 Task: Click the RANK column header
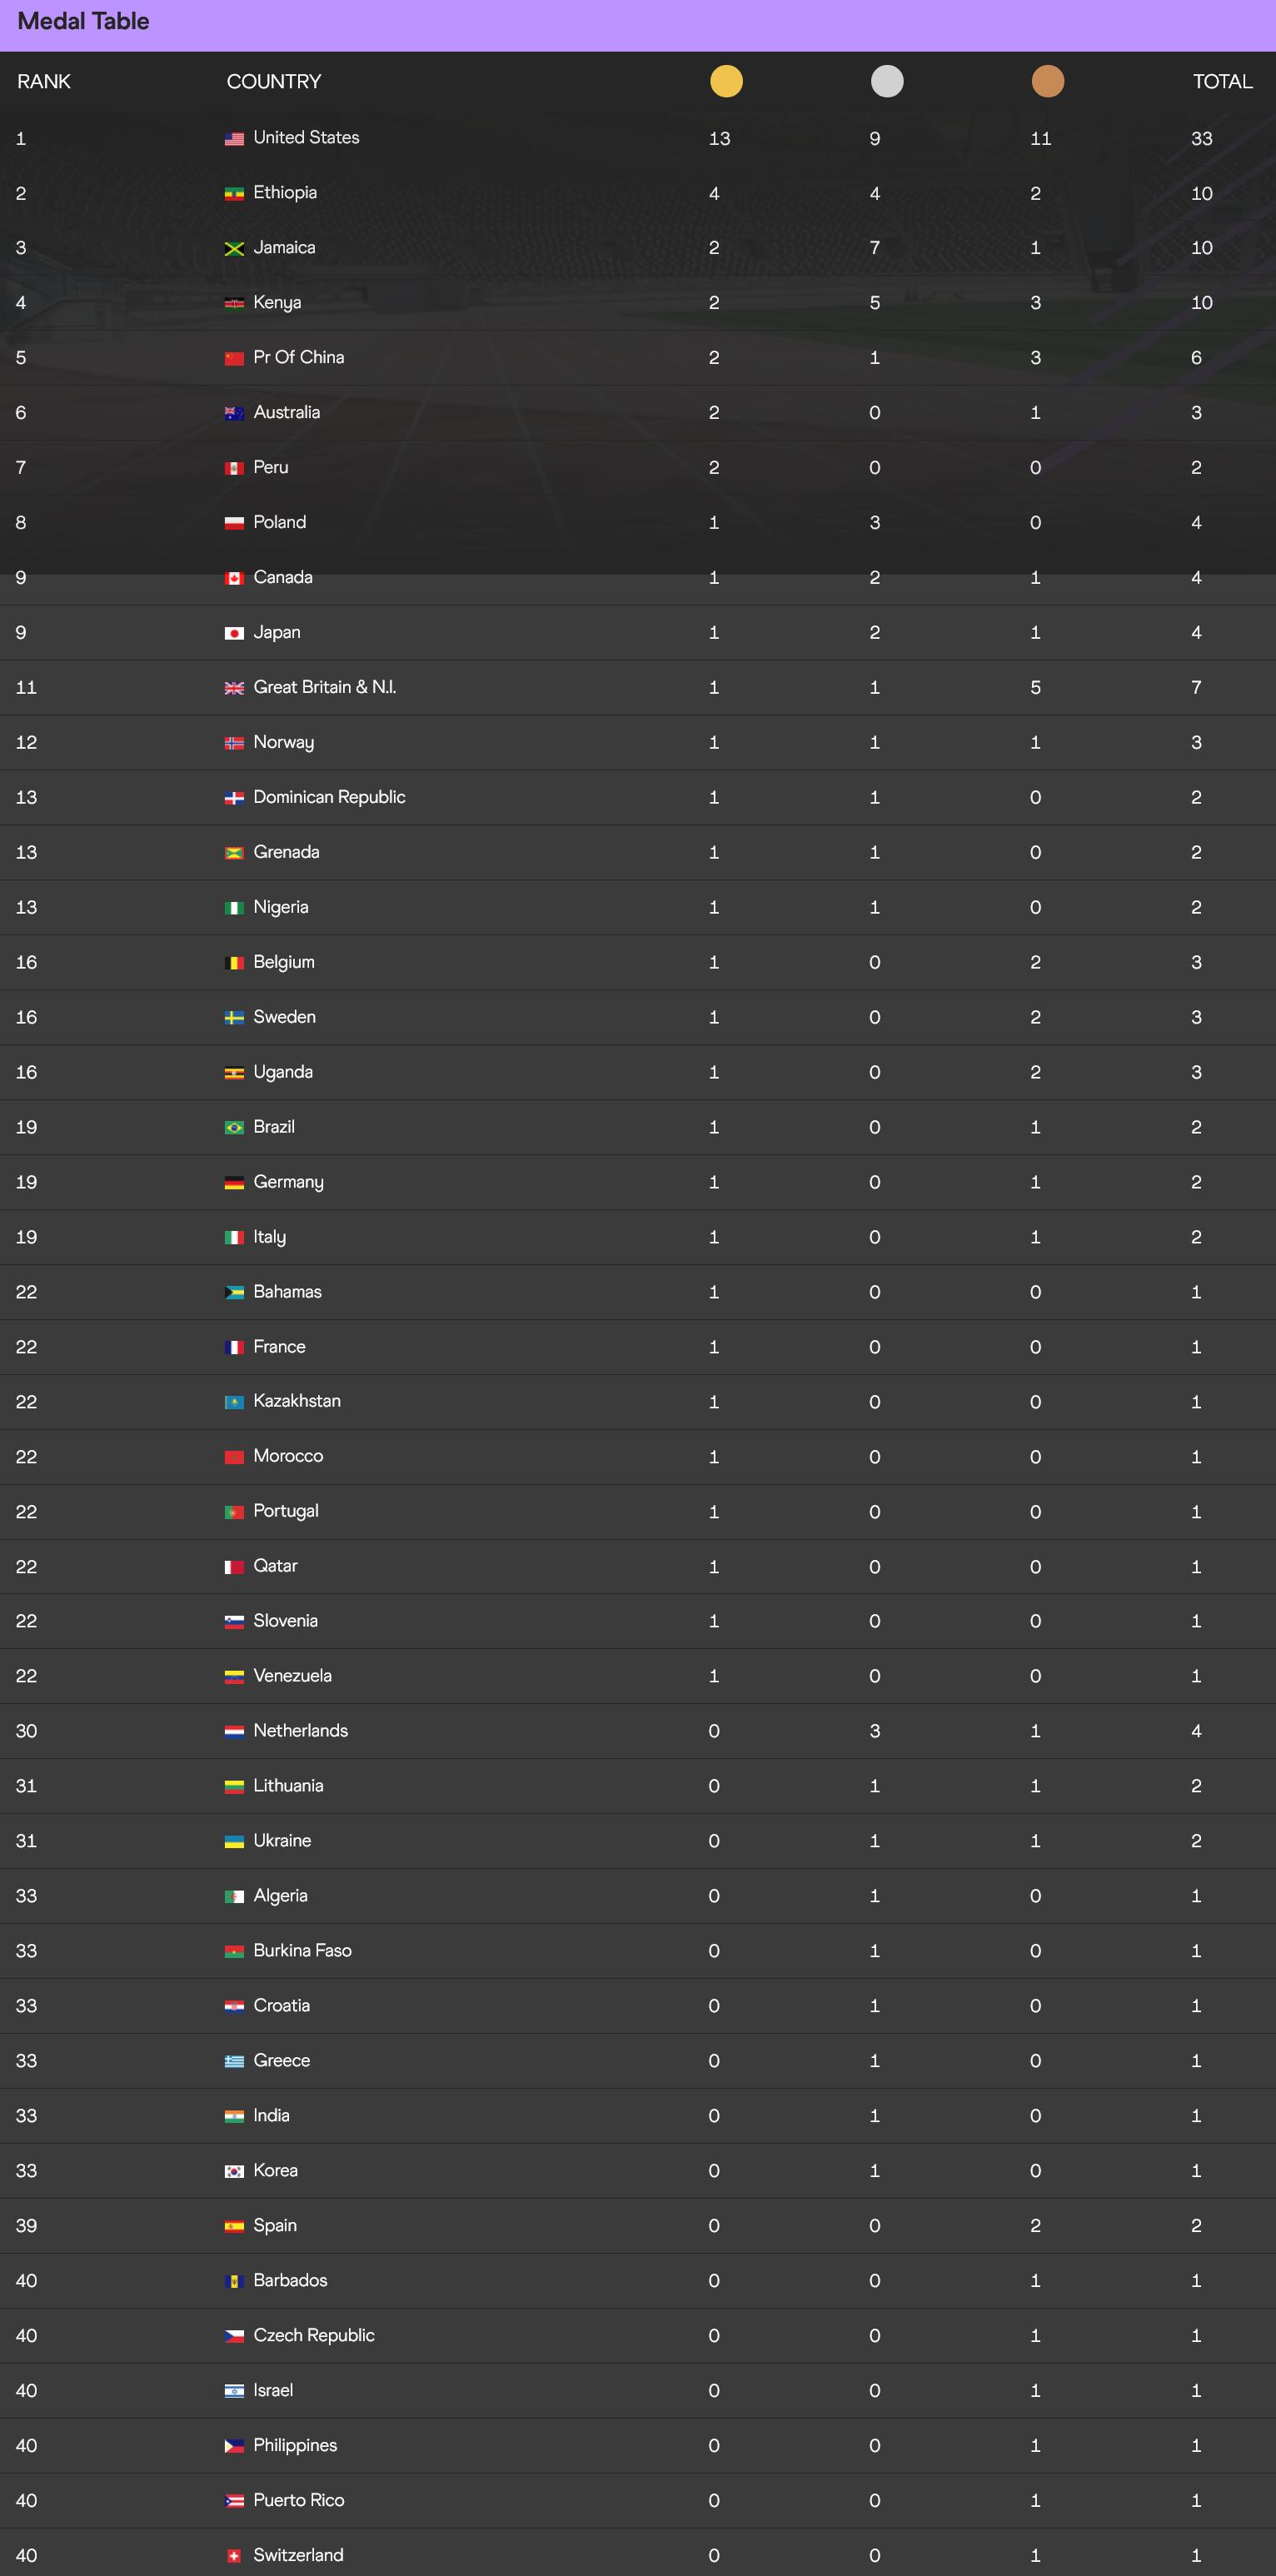pos(44,82)
